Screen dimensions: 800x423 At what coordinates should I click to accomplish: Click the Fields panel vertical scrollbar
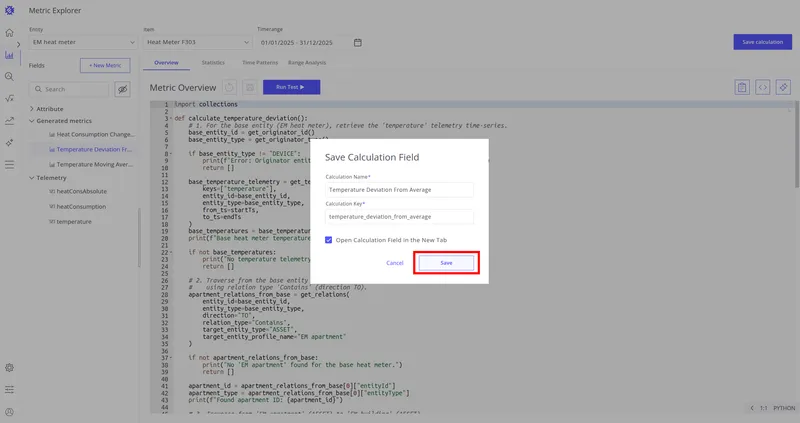[139, 238]
